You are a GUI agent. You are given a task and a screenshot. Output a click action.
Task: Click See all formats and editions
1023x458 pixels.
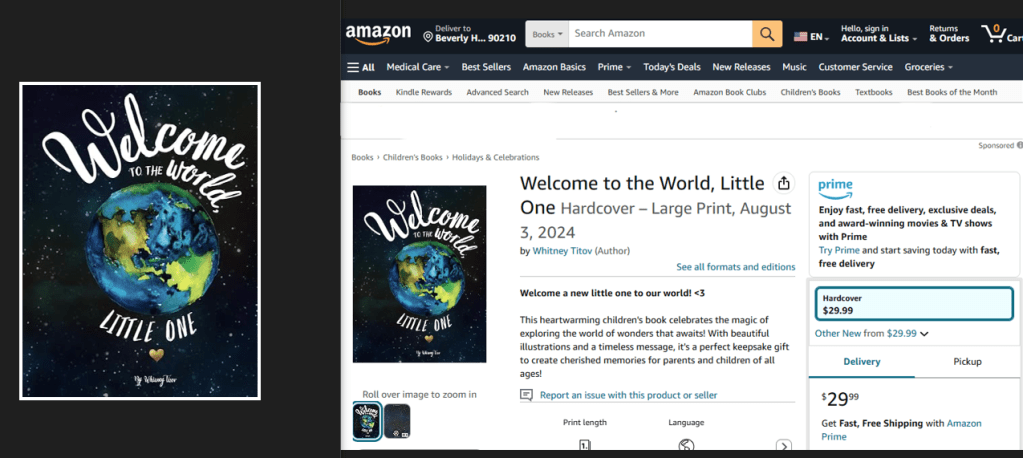coord(735,267)
